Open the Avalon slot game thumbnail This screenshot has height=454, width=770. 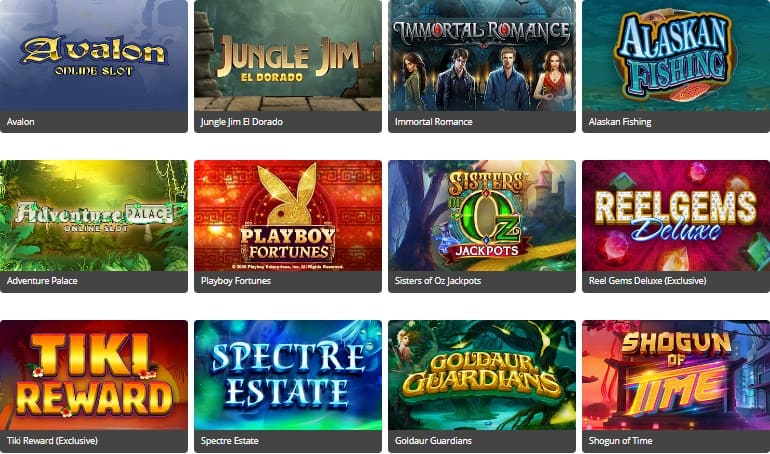click(x=93, y=55)
